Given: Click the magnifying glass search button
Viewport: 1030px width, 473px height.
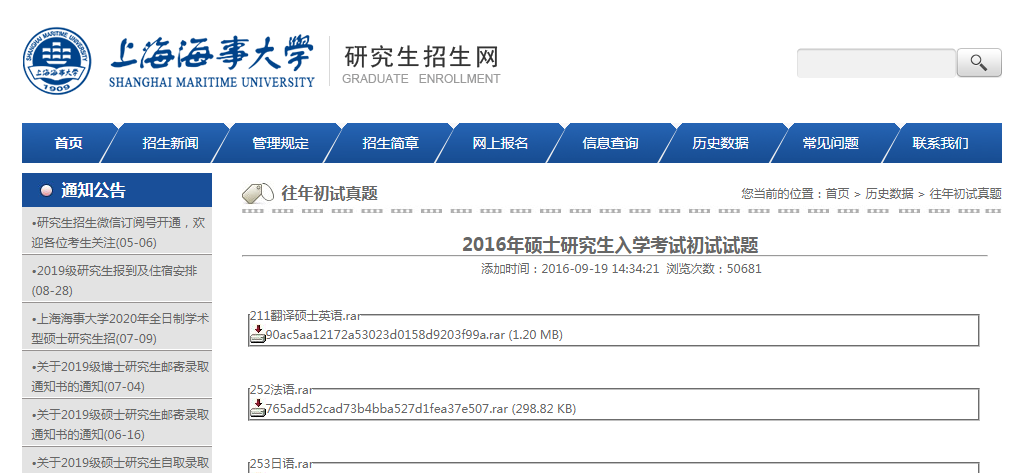Looking at the screenshot, I should pyautogui.click(x=978, y=63).
